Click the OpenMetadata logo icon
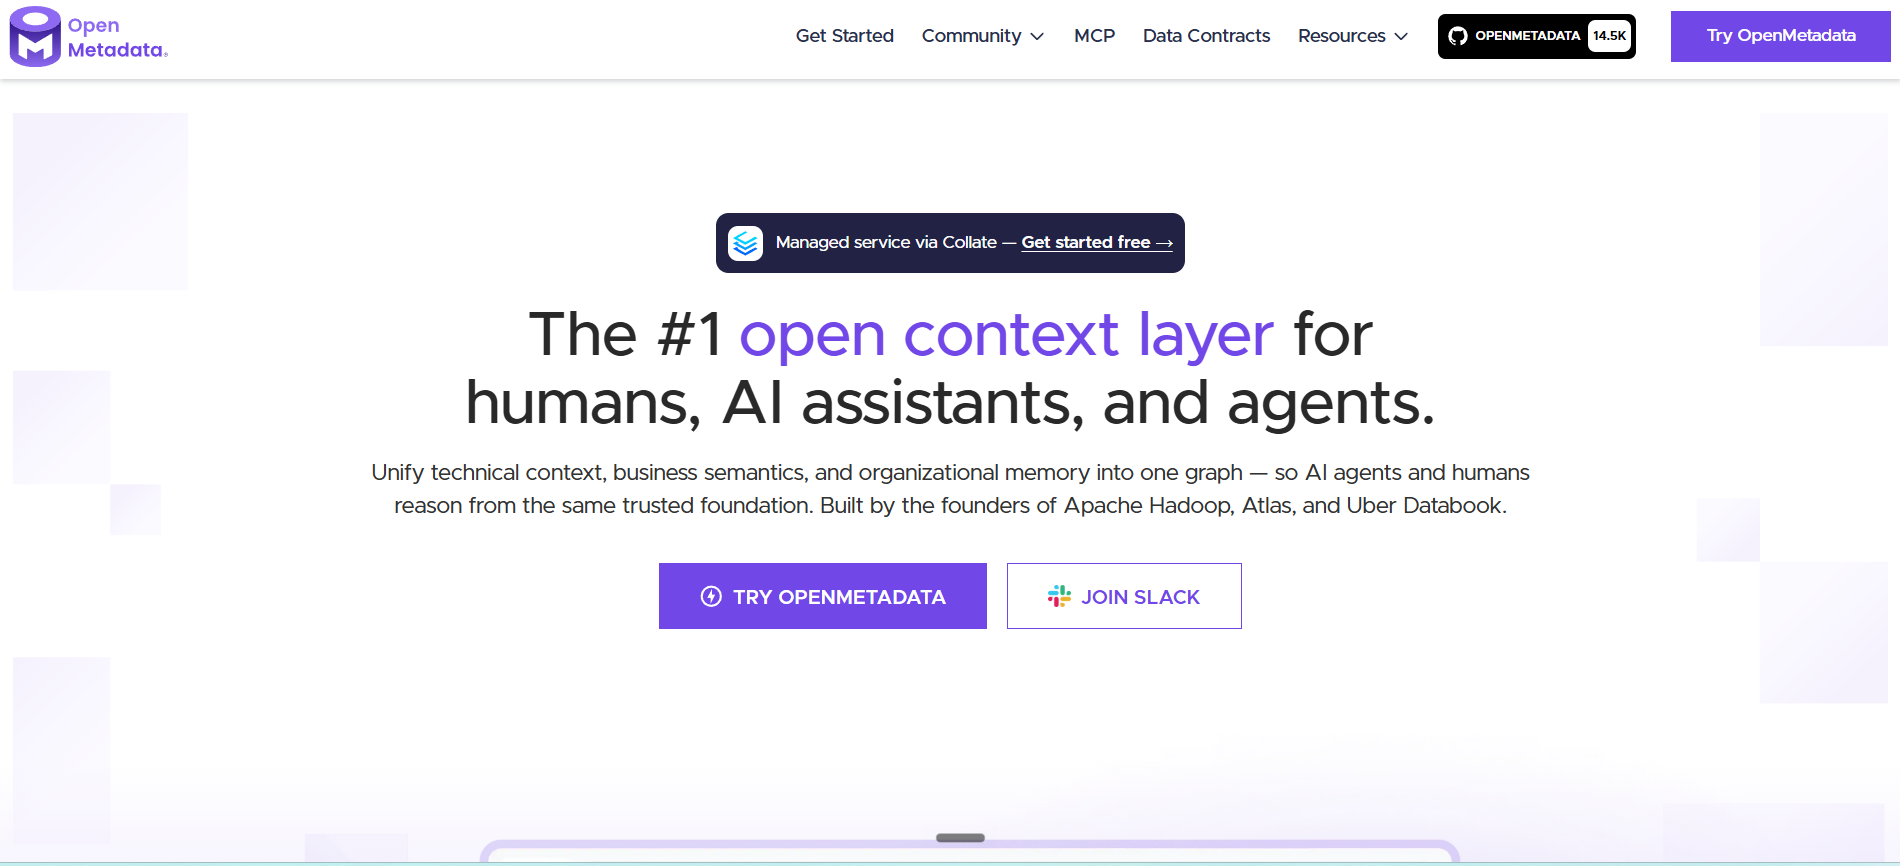1900x866 pixels. pos(35,37)
